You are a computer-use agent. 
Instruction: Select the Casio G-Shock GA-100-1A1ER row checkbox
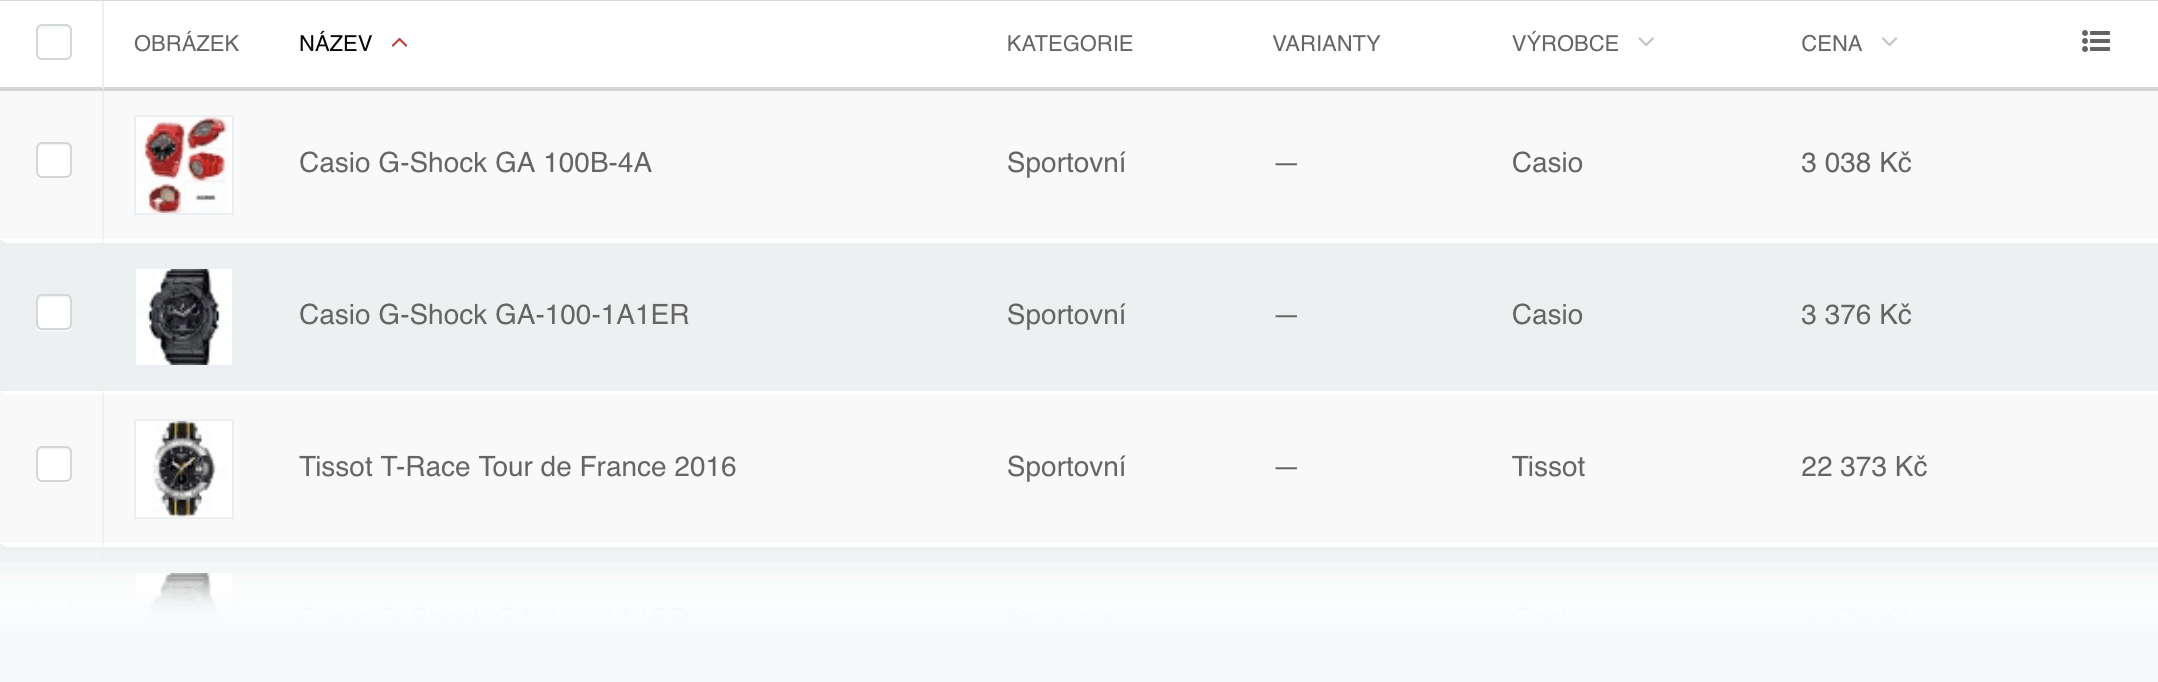[x=54, y=312]
